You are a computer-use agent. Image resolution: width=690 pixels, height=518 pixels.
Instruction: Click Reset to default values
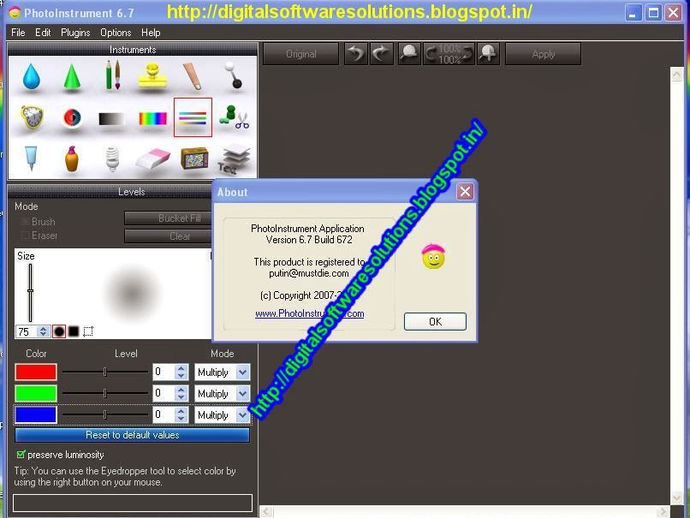point(132,435)
